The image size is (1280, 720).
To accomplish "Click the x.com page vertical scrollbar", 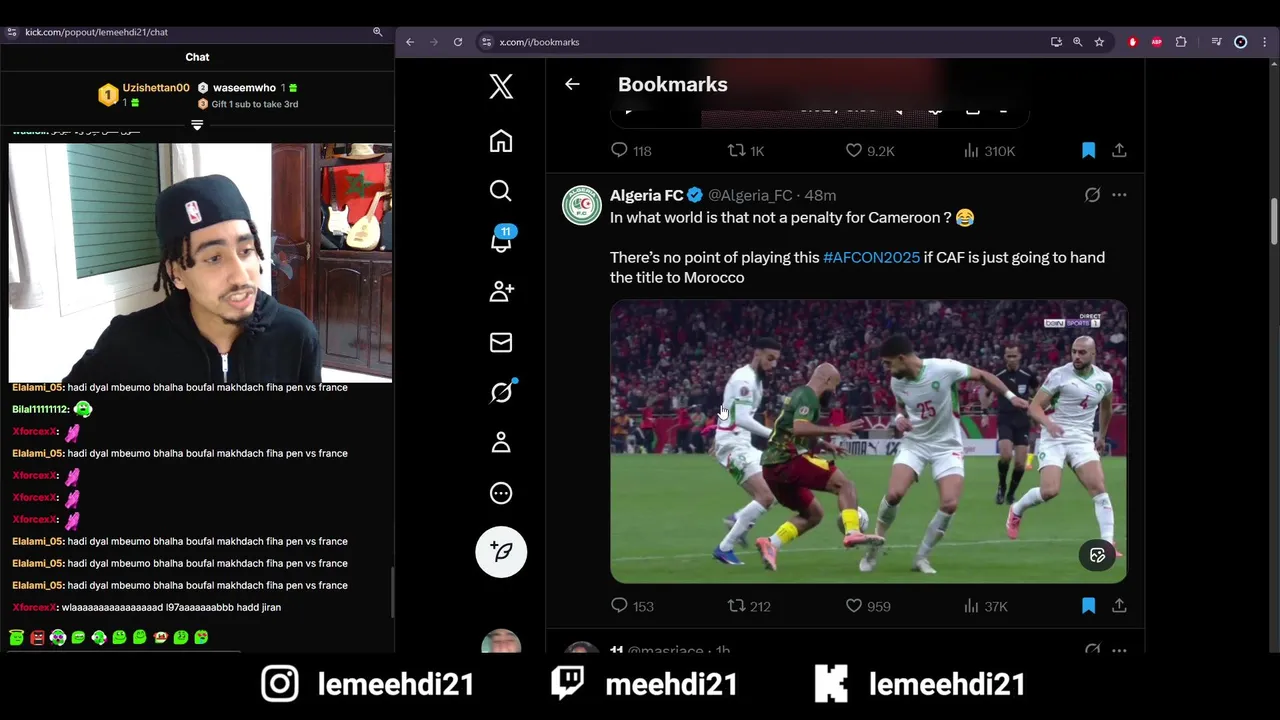I will (x=1274, y=220).
